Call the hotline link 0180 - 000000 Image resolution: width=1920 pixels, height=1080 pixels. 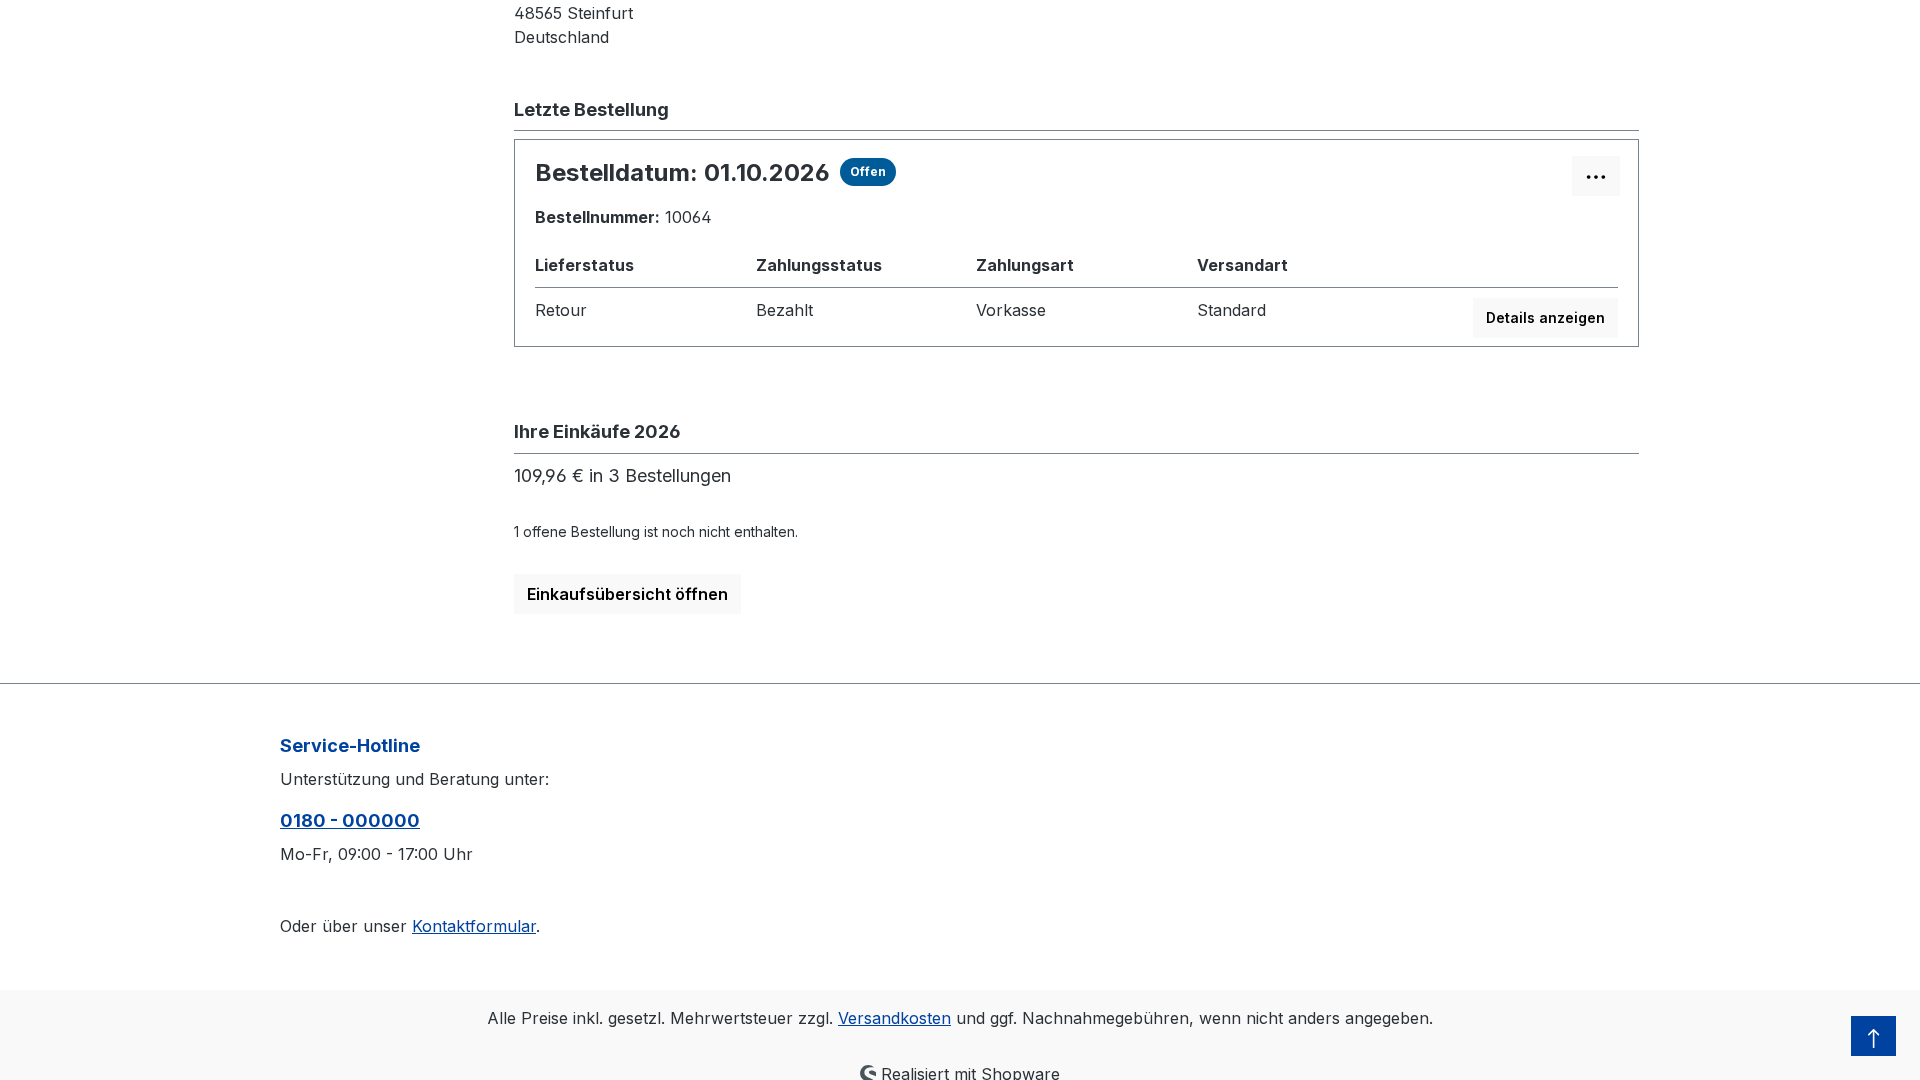coord(350,821)
